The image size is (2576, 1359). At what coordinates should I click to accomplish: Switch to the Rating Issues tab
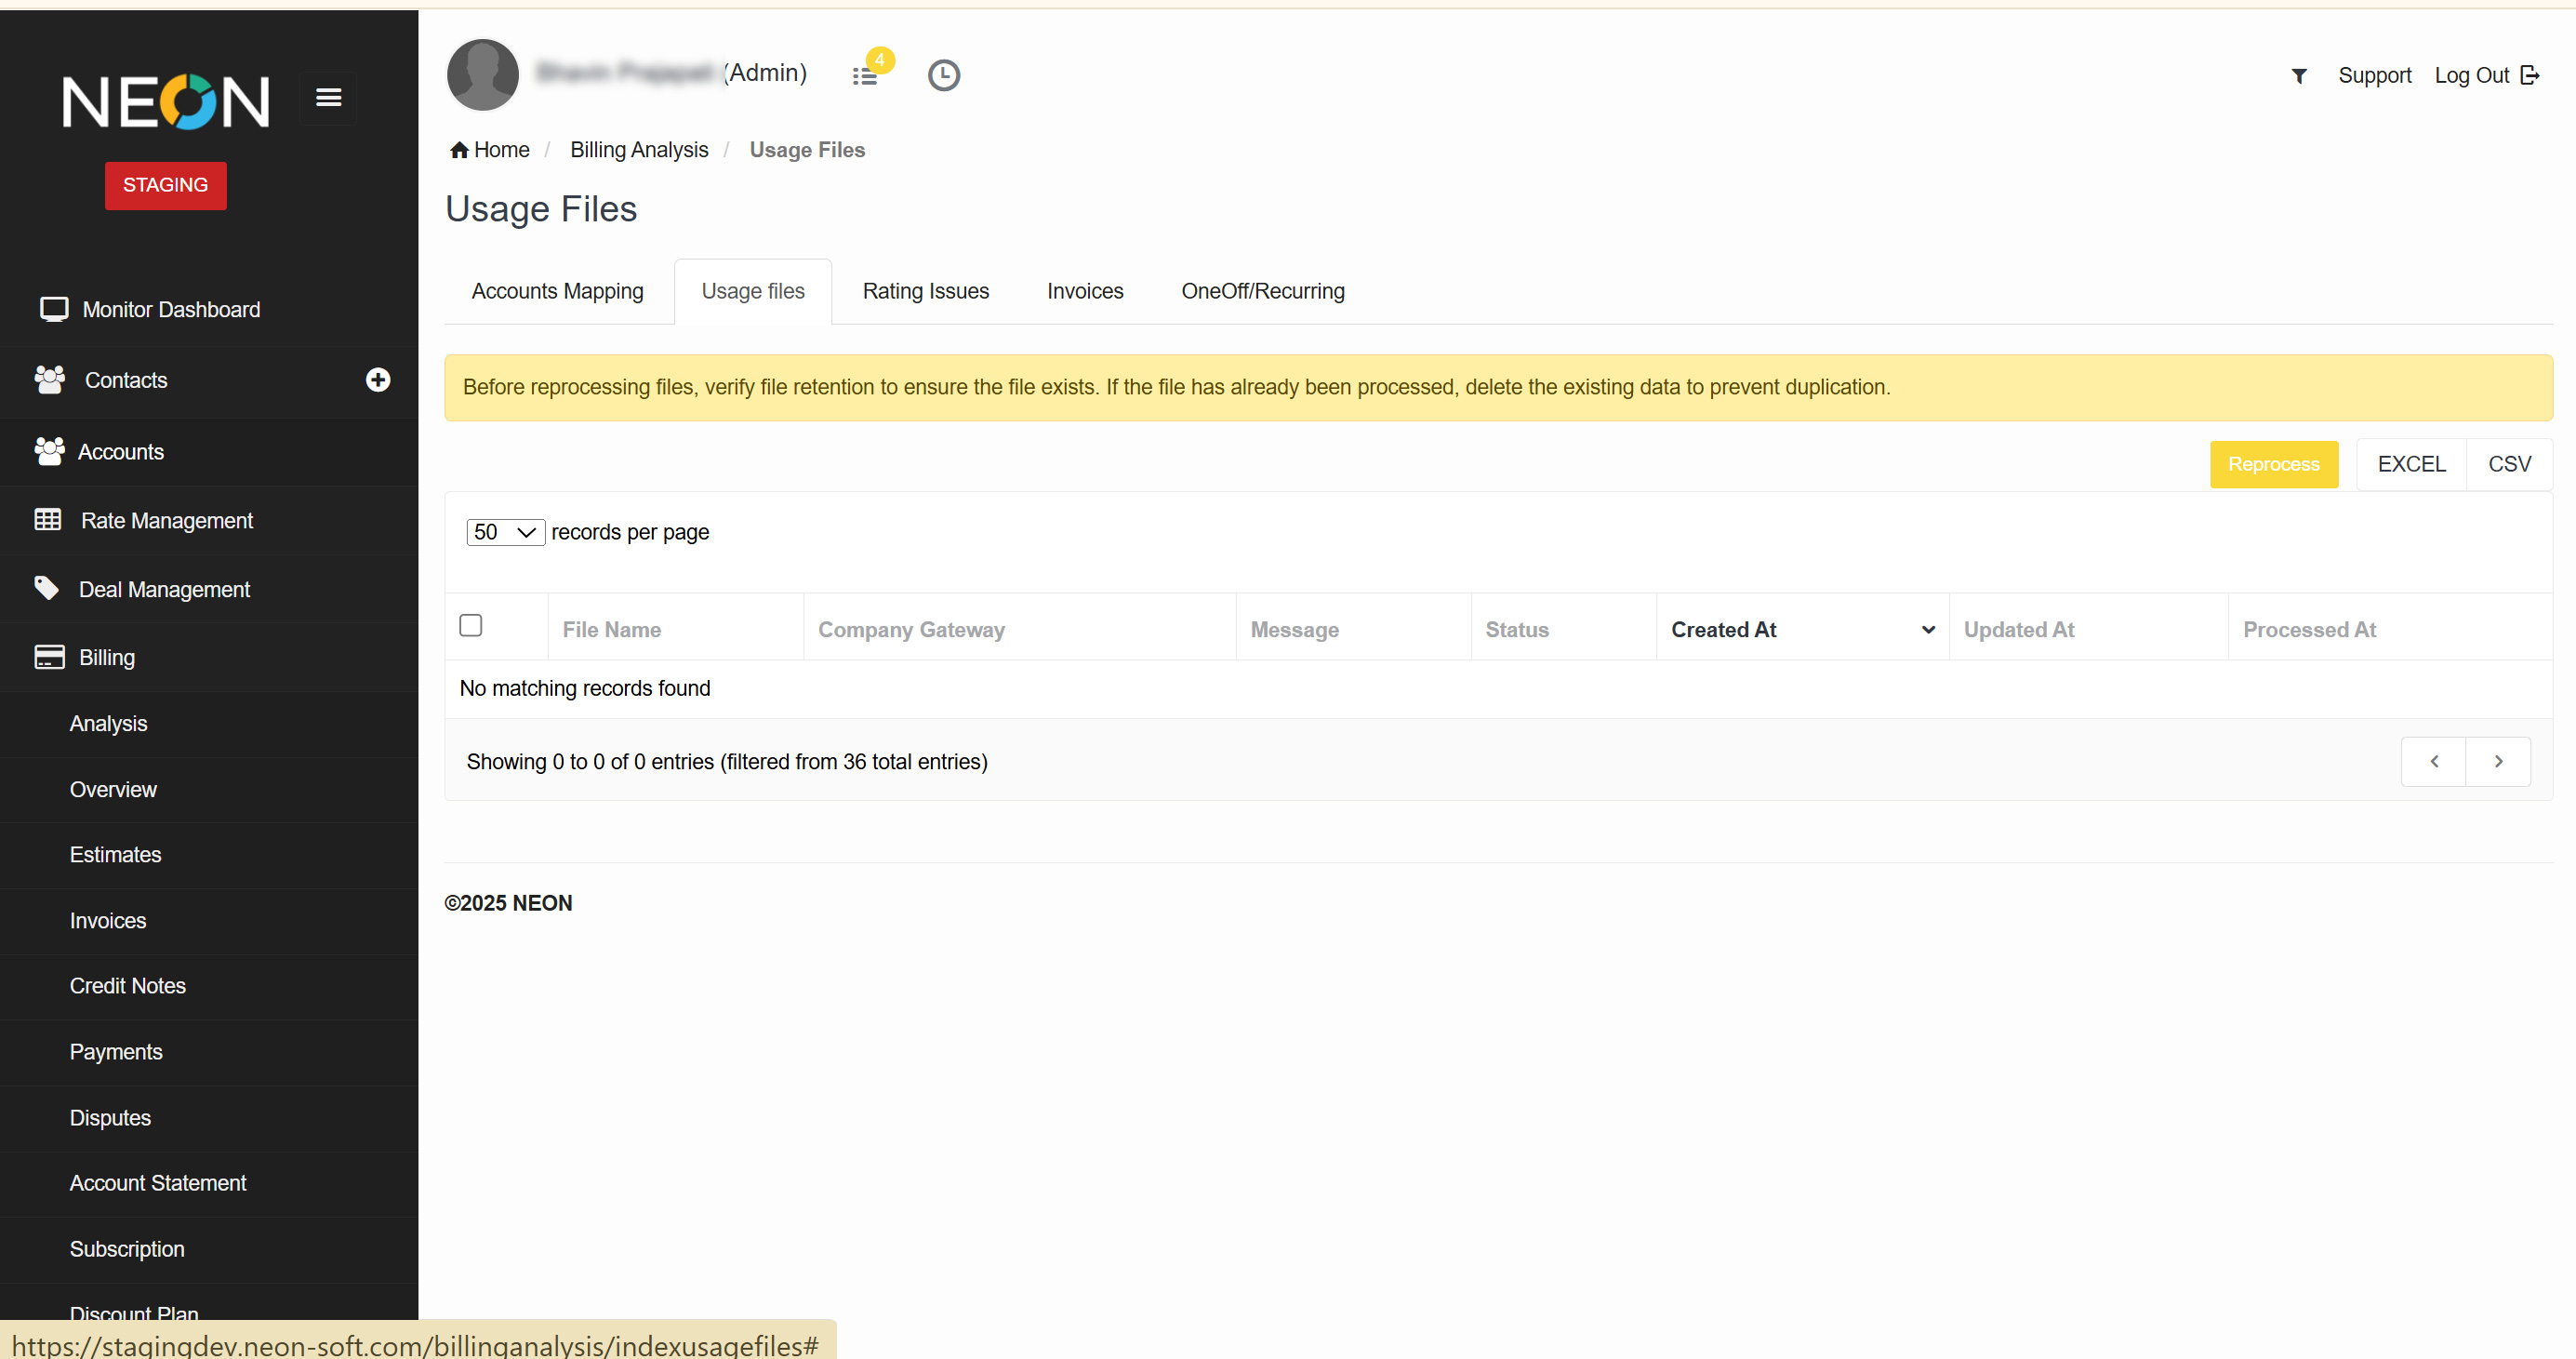[925, 291]
